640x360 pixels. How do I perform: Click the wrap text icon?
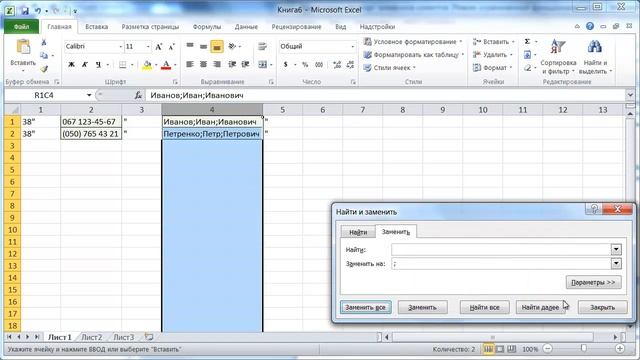pyautogui.click(x=262, y=47)
